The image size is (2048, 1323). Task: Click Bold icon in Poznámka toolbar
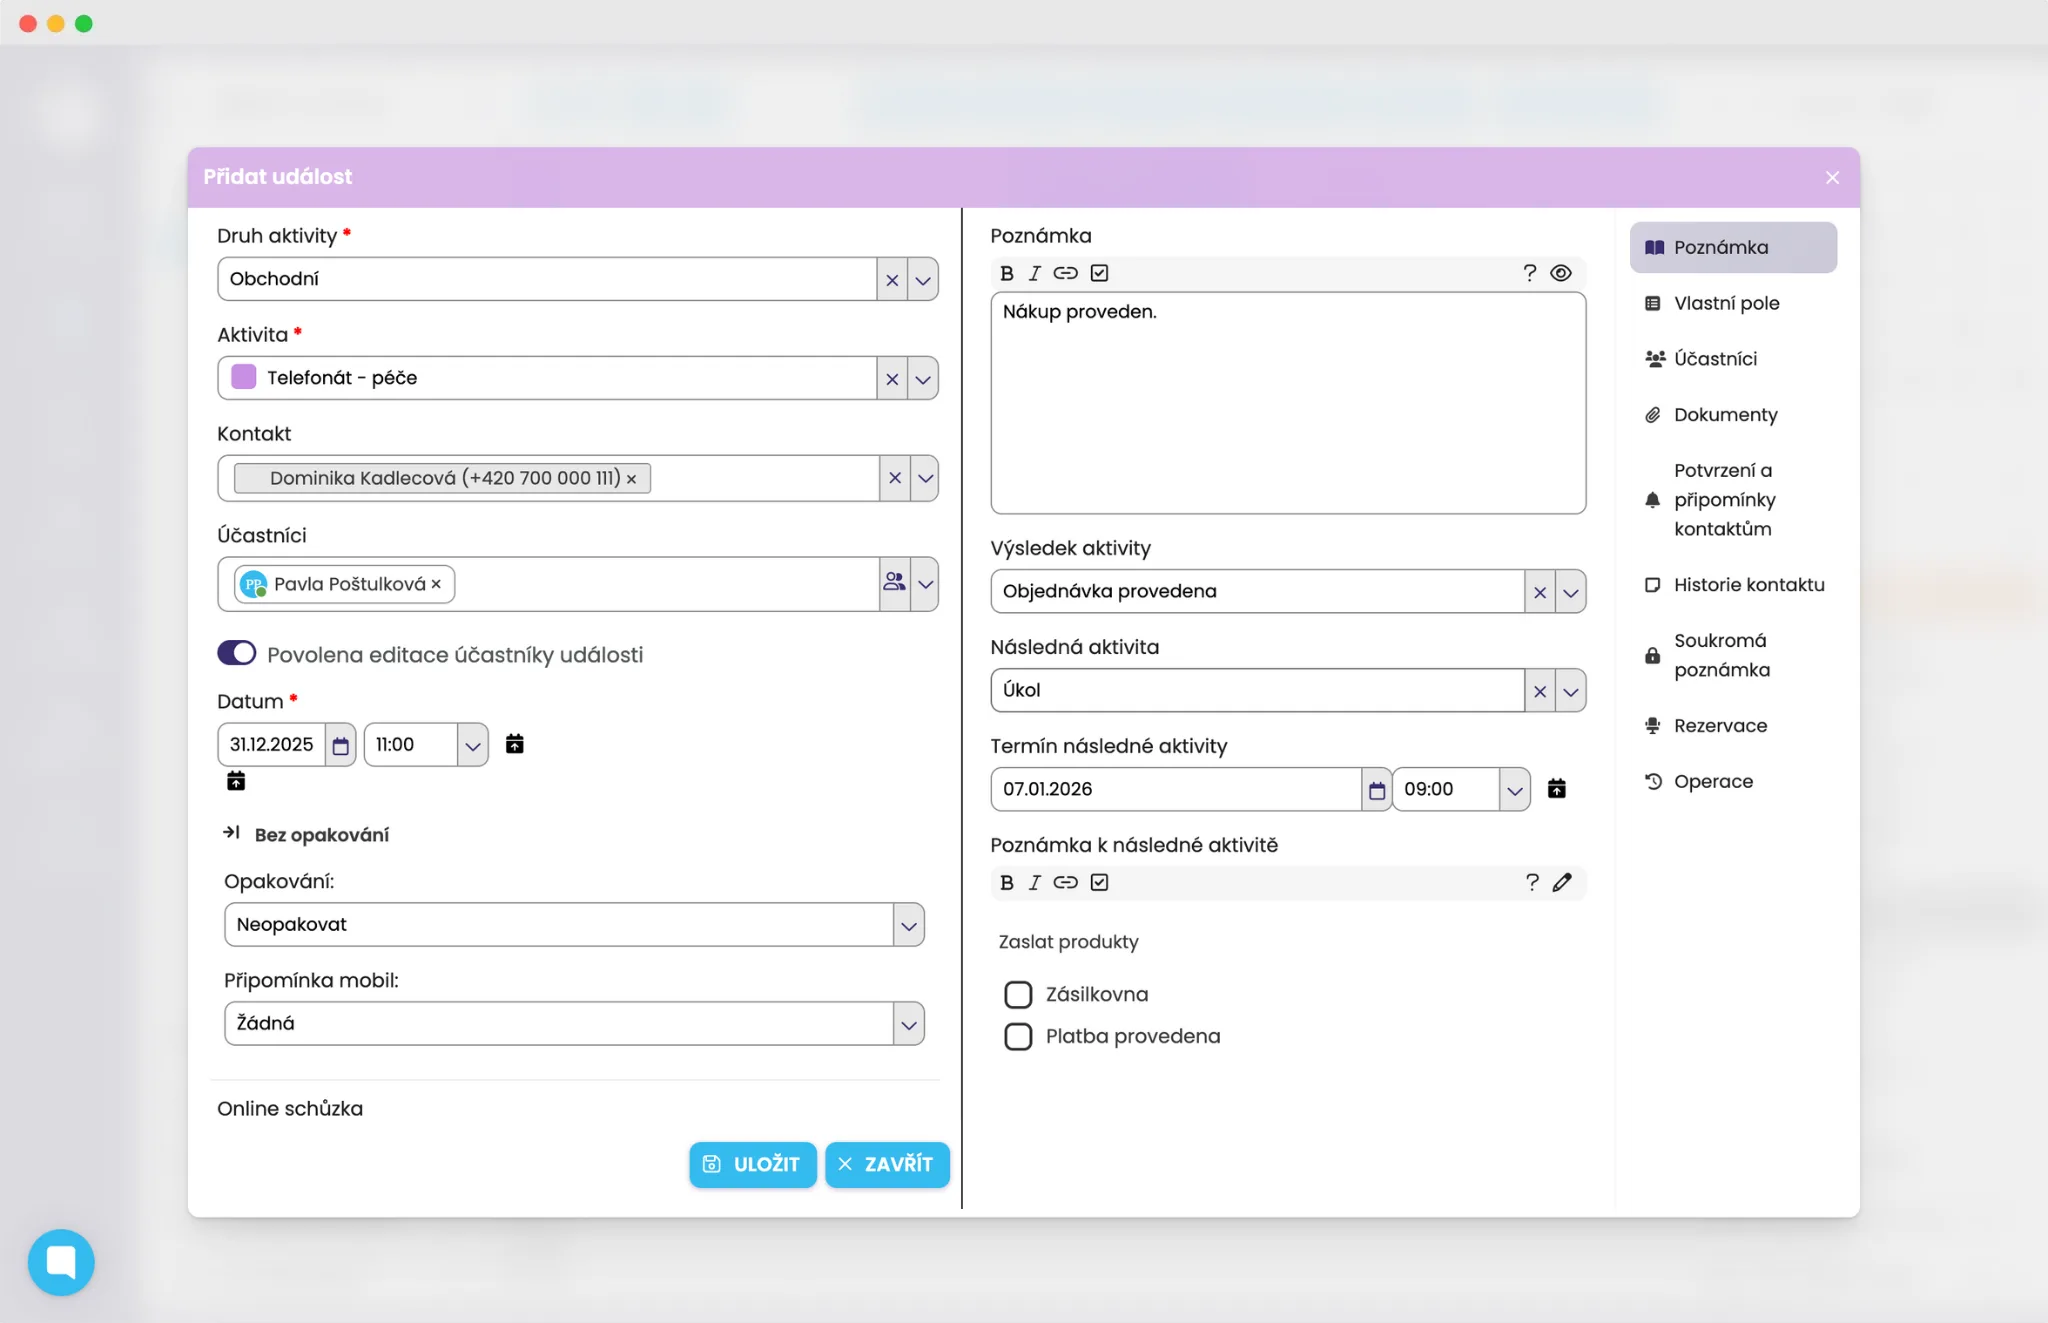[x=1007, y=273]
